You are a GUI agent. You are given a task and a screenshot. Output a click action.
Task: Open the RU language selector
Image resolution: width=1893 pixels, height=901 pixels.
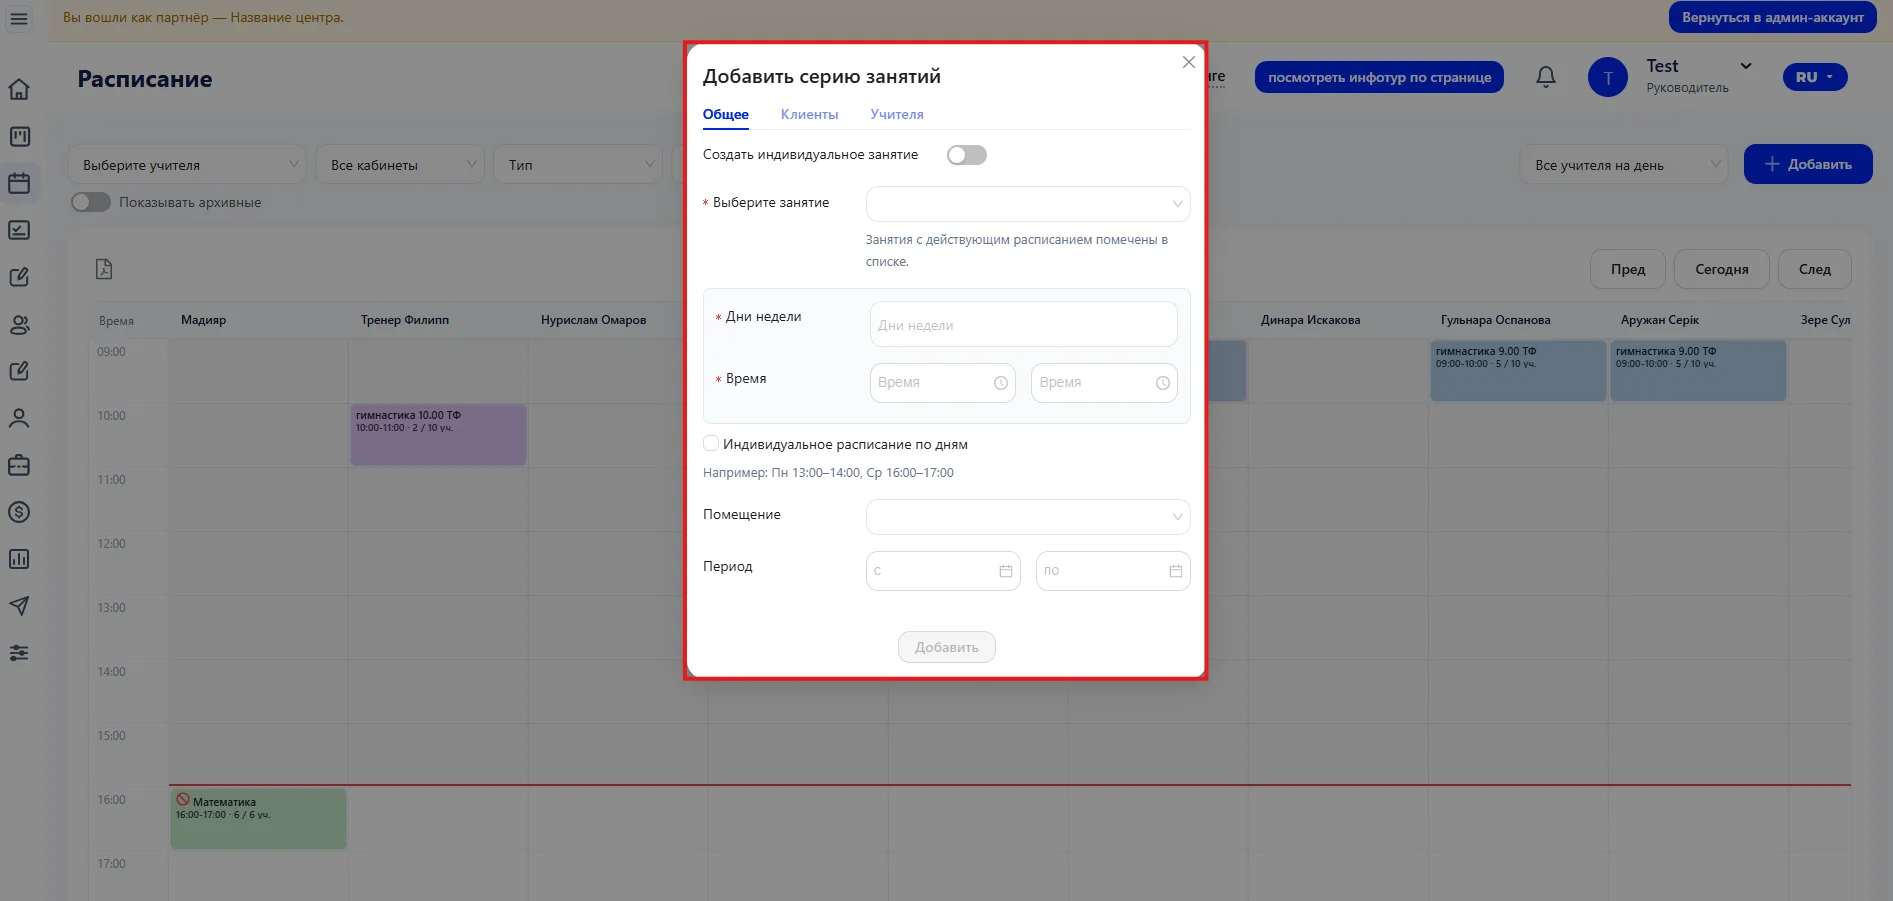click(x=1814, y=77)
